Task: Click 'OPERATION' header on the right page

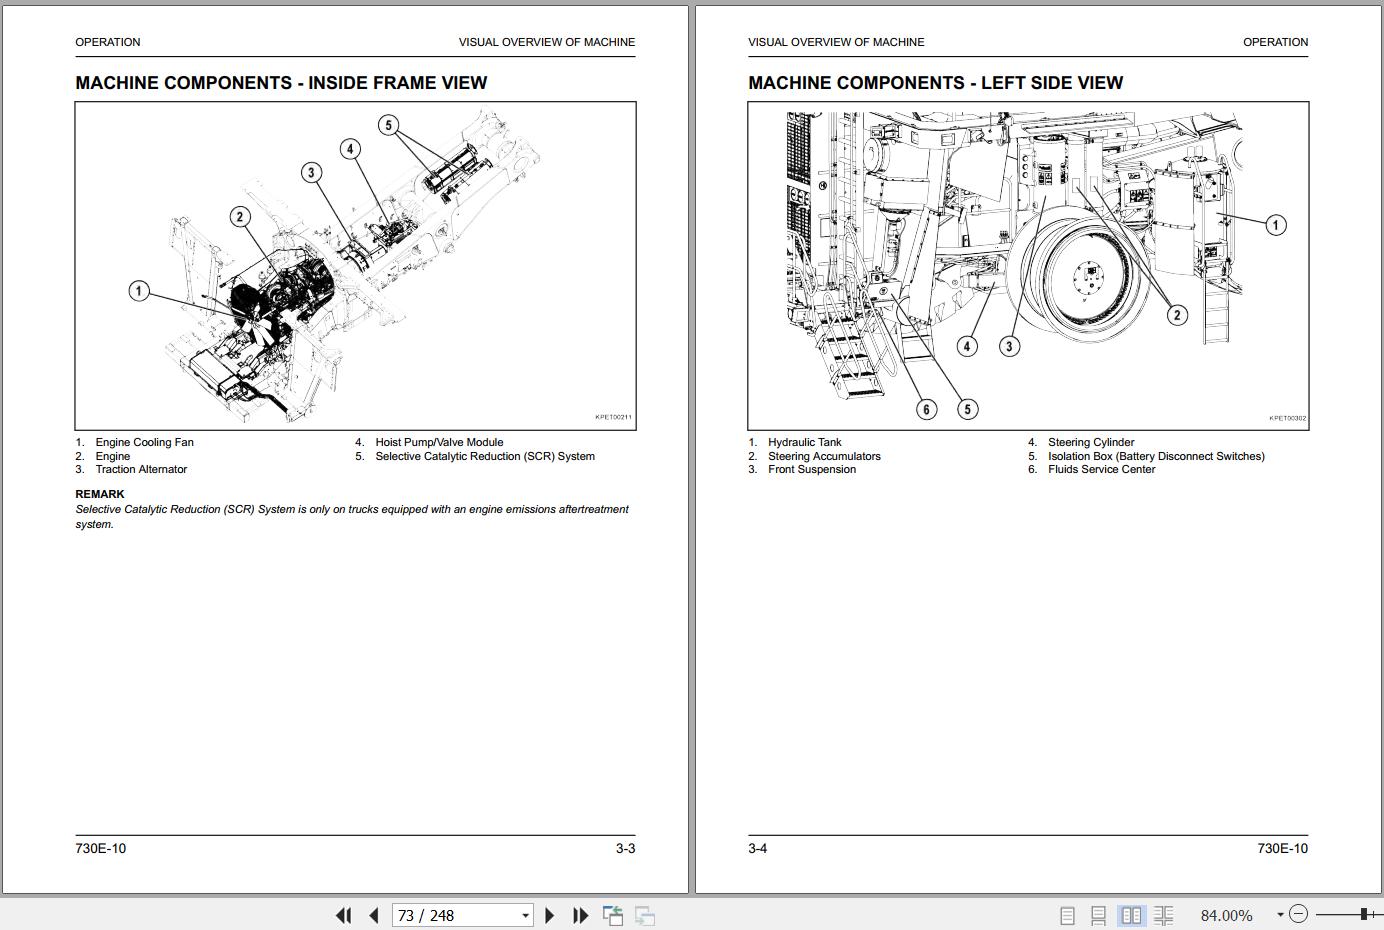Action: [1275, 42]
